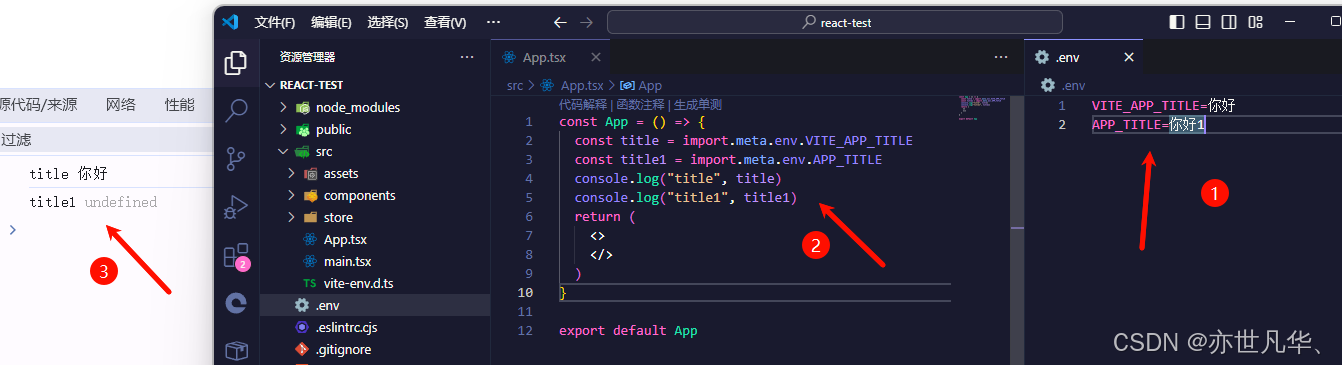
Task: Open the Search view in activity bar
Action: tap(236, 110)
